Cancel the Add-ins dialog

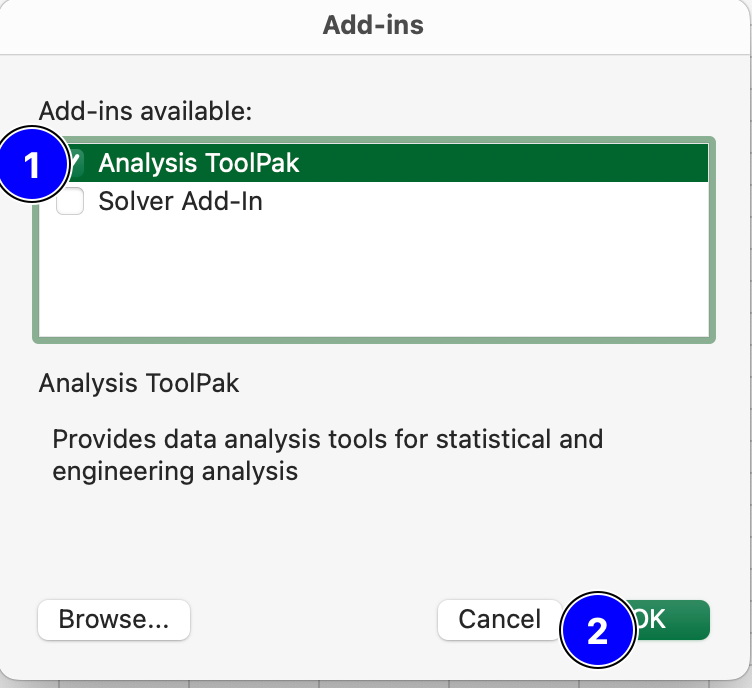(499, 620)
